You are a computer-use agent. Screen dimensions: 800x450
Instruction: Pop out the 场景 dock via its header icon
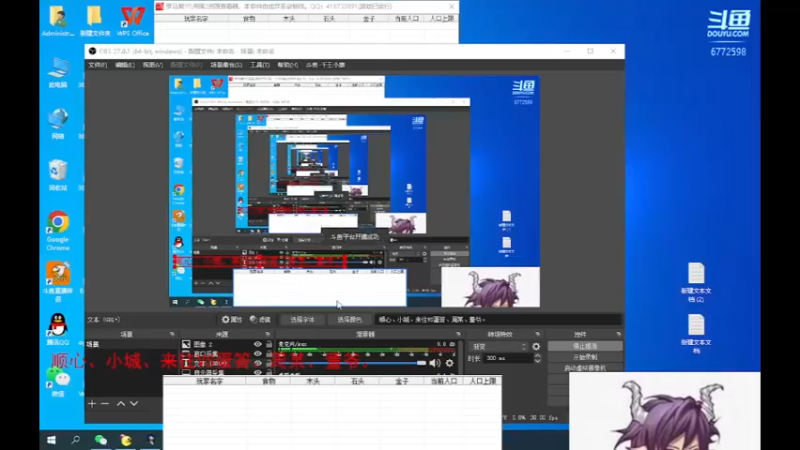[x=172, y=334]
